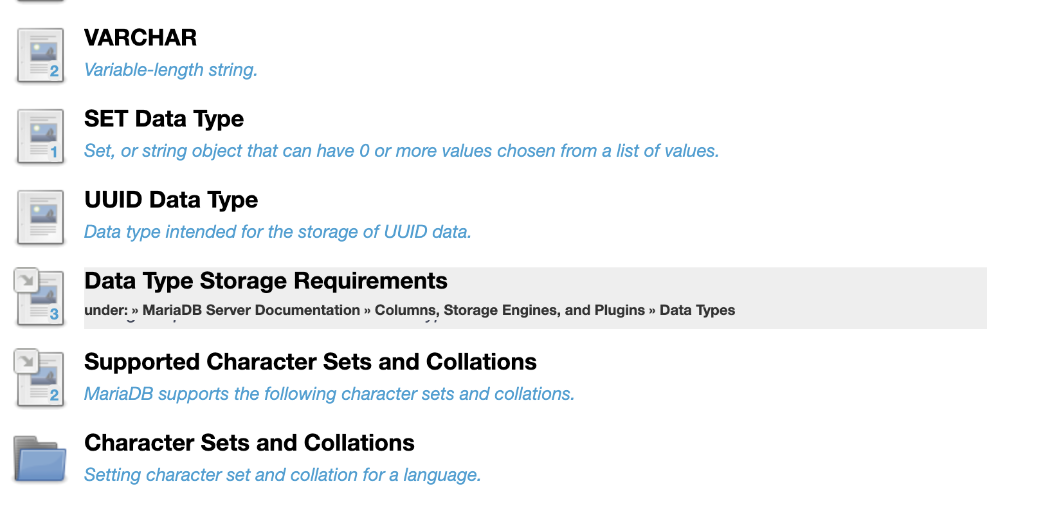Click the SET description about list of values
The image size is (1044, 508).
(x=401, y=151)
